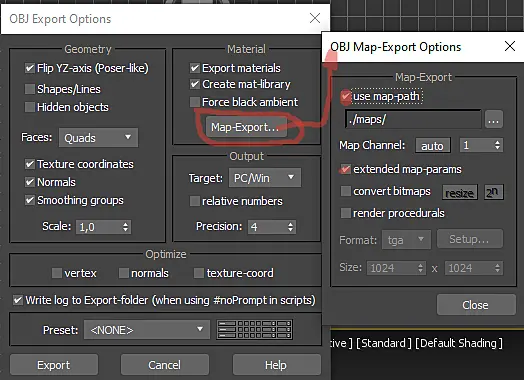This screenshot has height=380, width=524.
Task: Click the resize toggle button
Action: point(460,193)
